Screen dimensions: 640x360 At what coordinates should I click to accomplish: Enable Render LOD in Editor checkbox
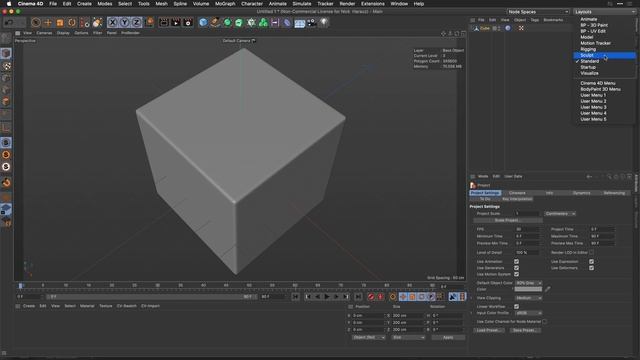591,253
